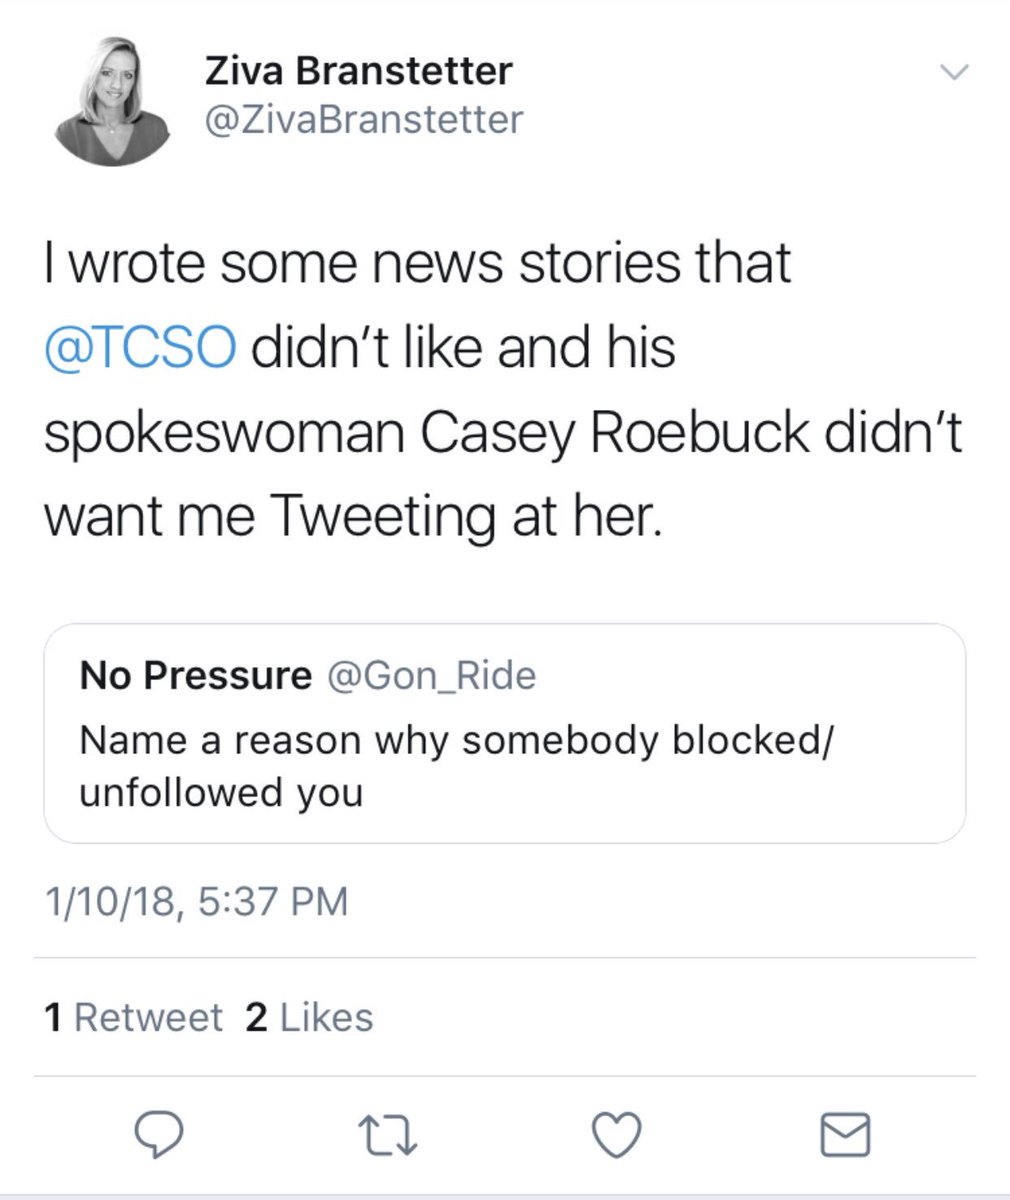The width and height of the screenshot is (1010, 1200).
Task: Open the 1/10/18, 5:37 PM timestamp
Action: click(x=196, y=900)
